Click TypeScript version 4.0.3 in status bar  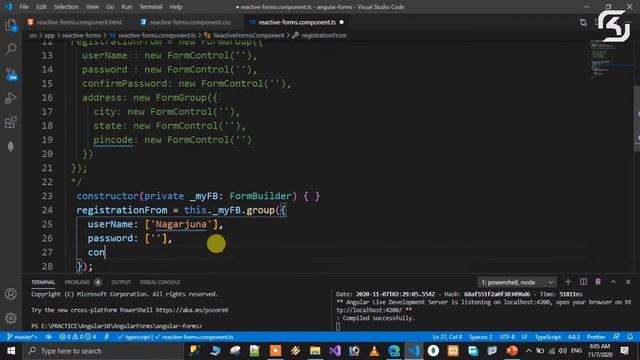click(574, 337)
